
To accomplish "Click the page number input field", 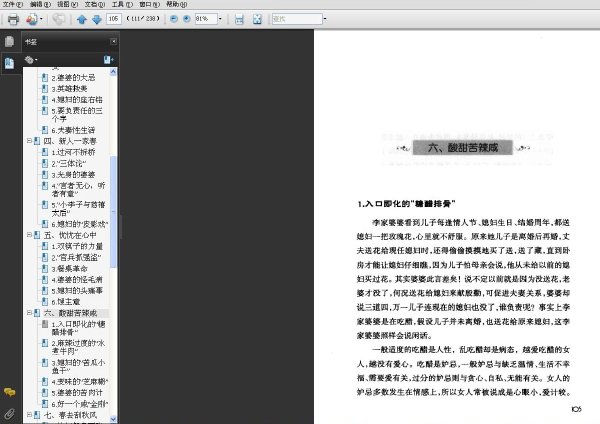I will tap(114, 18).
